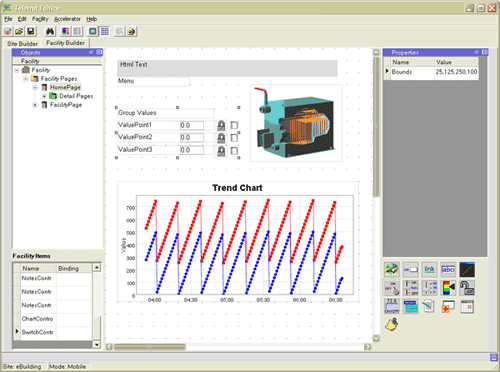Screen dimensions: 500x372
Task: Collapse the Facility Pages tree node
Action: (x=26, y=79)
